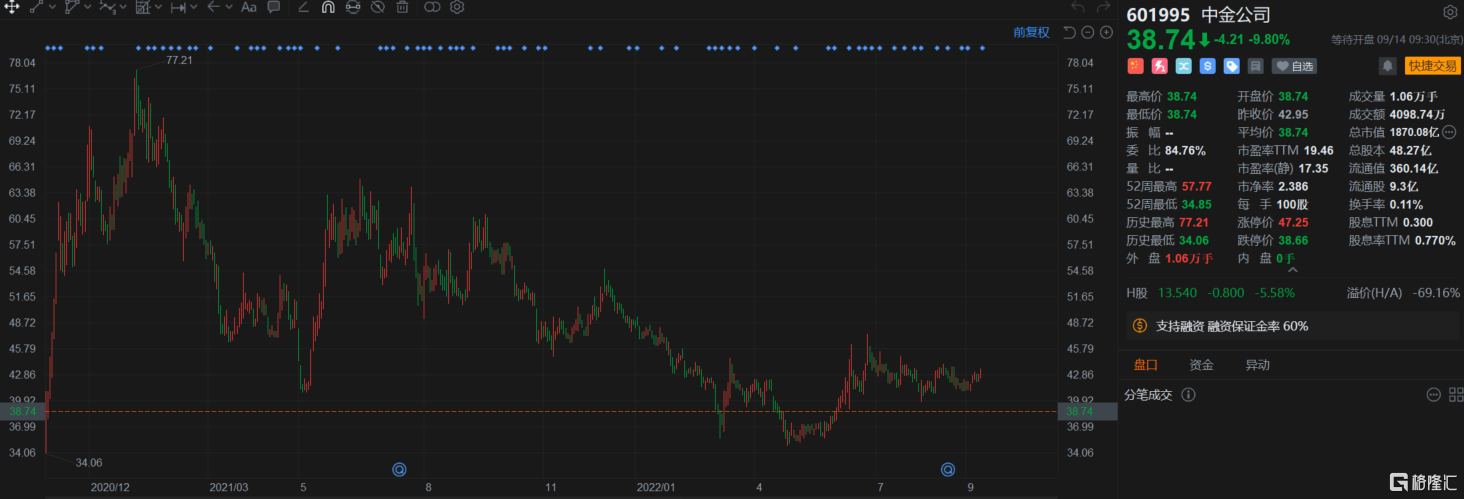Click the blue dollar sign icon
This screenshot has width=1464, height=499.
tap(1208, 66)
